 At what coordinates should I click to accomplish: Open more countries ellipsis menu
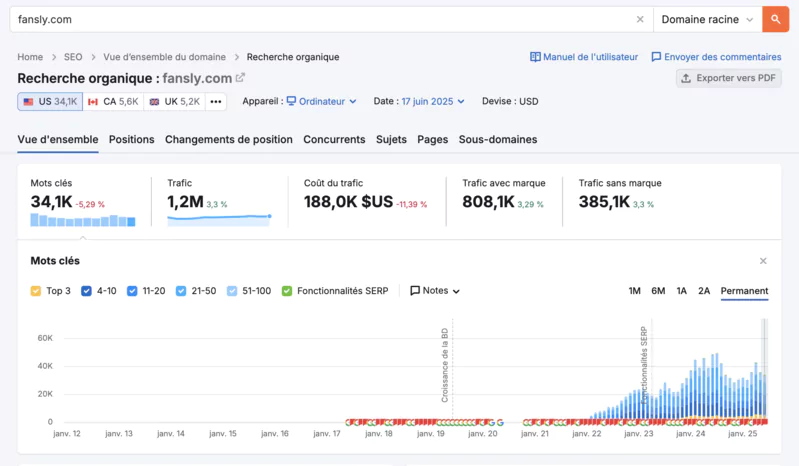click(x=216, y=101)
